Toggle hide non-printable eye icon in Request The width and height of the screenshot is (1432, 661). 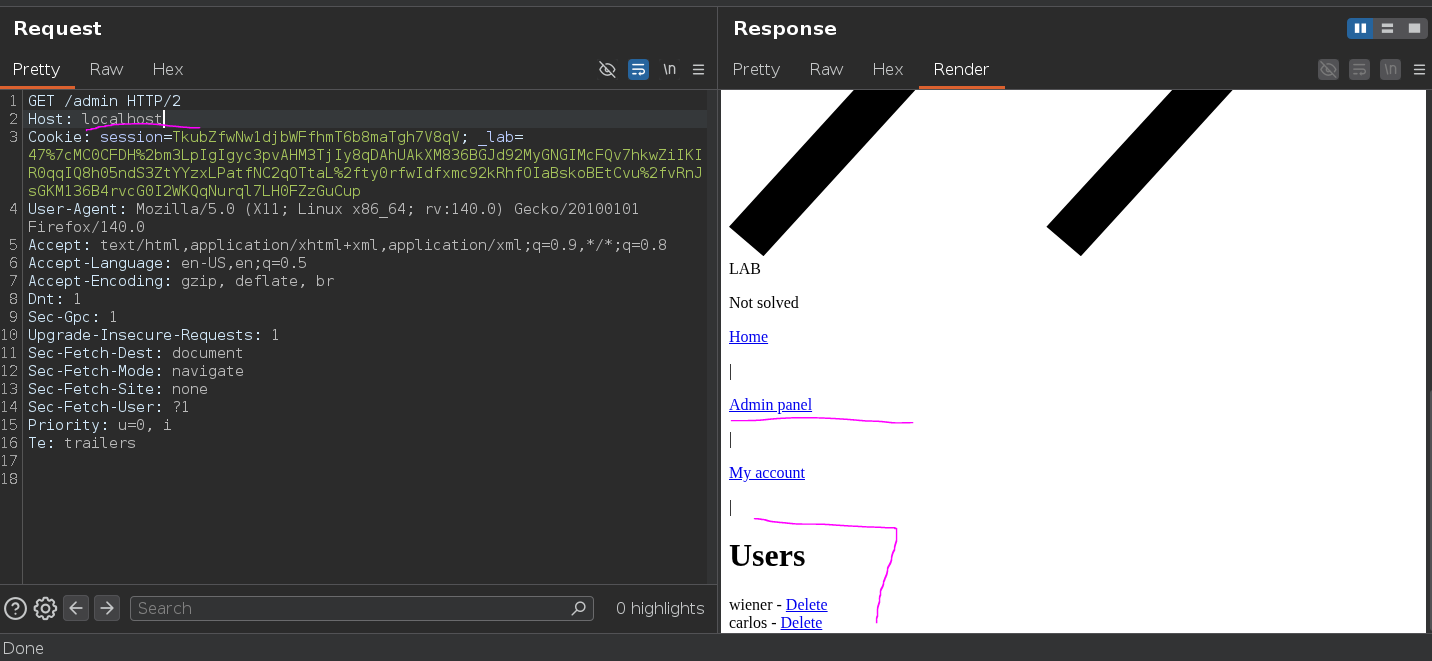click(607, 69)
